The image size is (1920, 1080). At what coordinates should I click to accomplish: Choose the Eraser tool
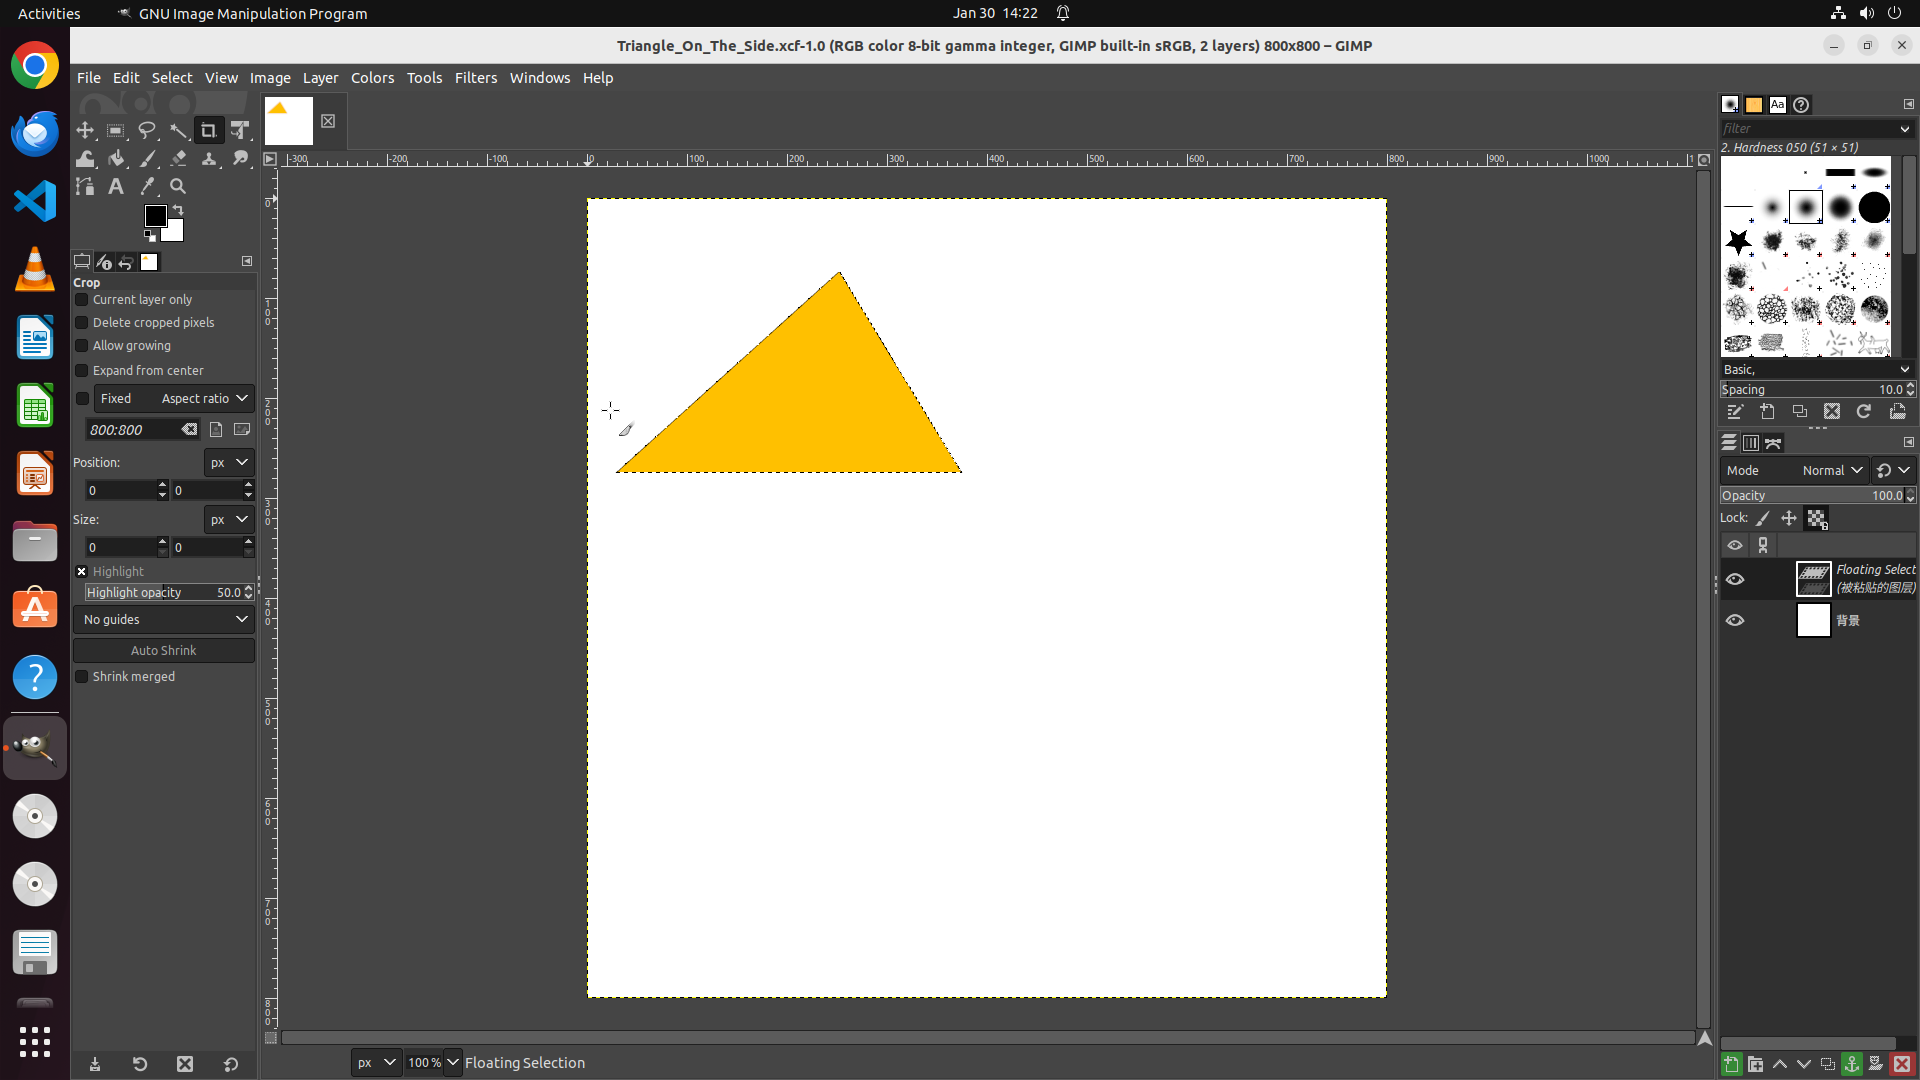pos(178,159)
